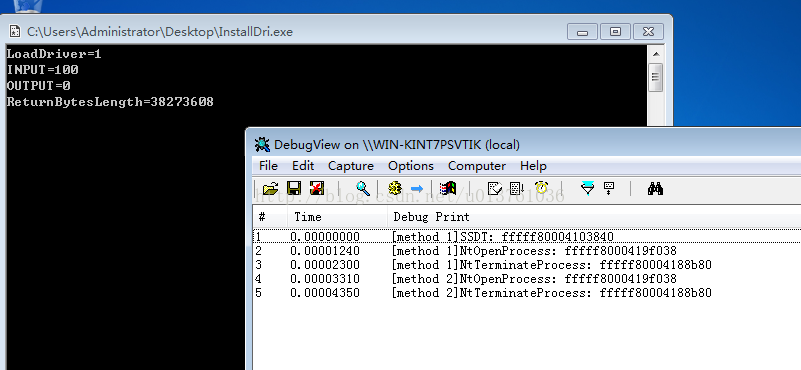Click the console window scrollbar thumb
This screenshot has width=801, height=370.
(656, 77)
